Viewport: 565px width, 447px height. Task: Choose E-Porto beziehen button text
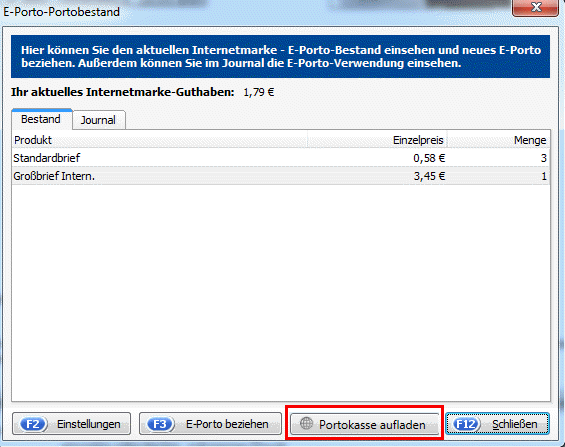[227, 424]
